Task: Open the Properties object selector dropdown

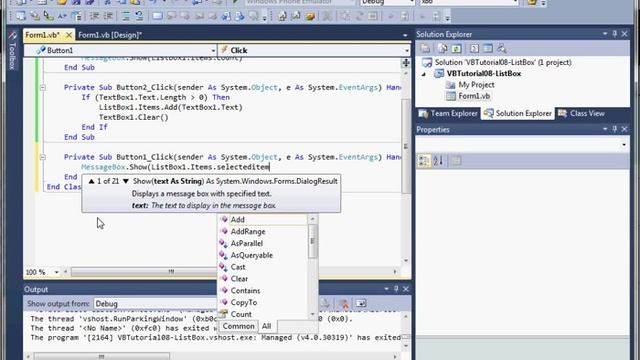Action: [x=624, y=145]
